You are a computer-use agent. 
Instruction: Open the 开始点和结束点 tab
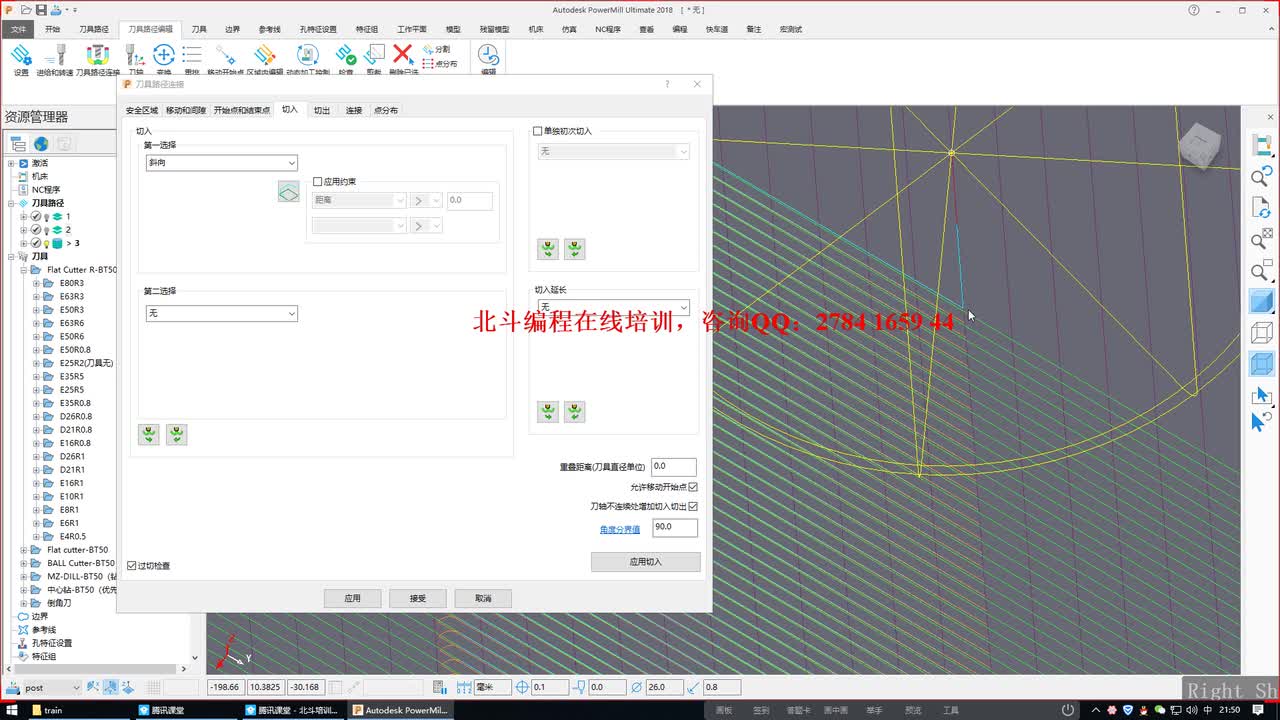click(241, 110)
